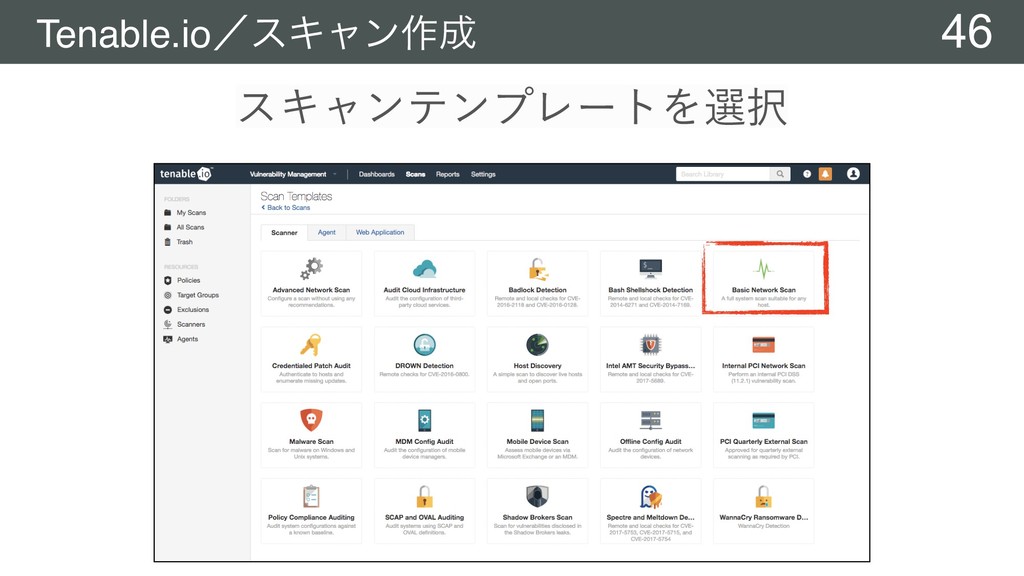Select Host Discovery radar icon
Screen dimensions: 1024x576
(537, 345)
